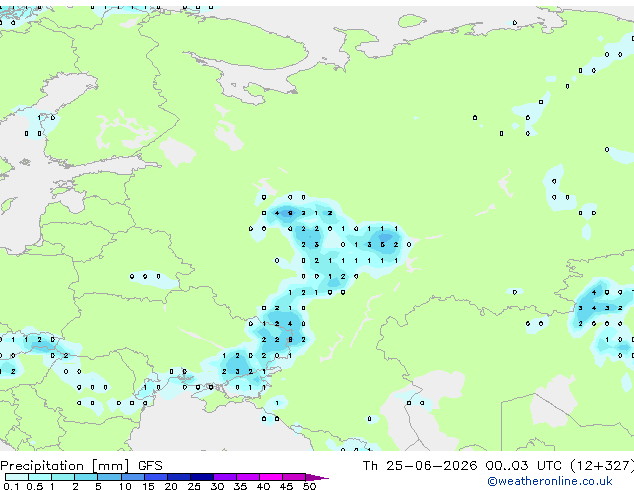This screenshot has height=490, width=634.
Task: Pick the 40–45 mm magenta legend swatch
Action: pos(271,477)
